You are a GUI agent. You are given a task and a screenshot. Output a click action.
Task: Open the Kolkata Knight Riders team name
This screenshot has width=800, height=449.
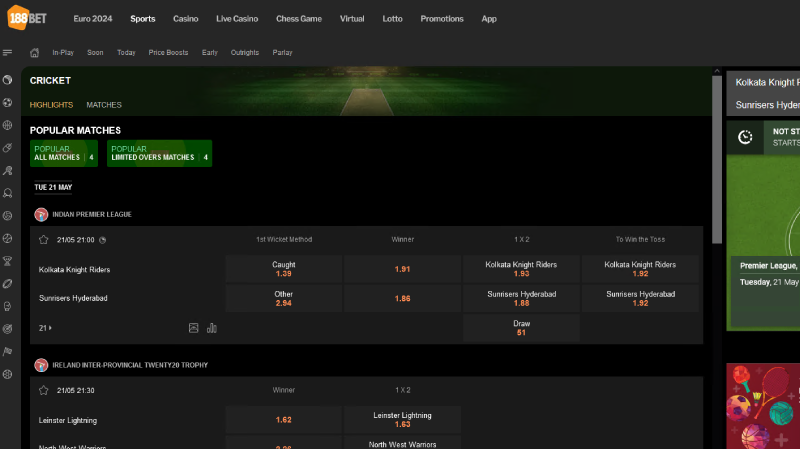coord(74,269)
